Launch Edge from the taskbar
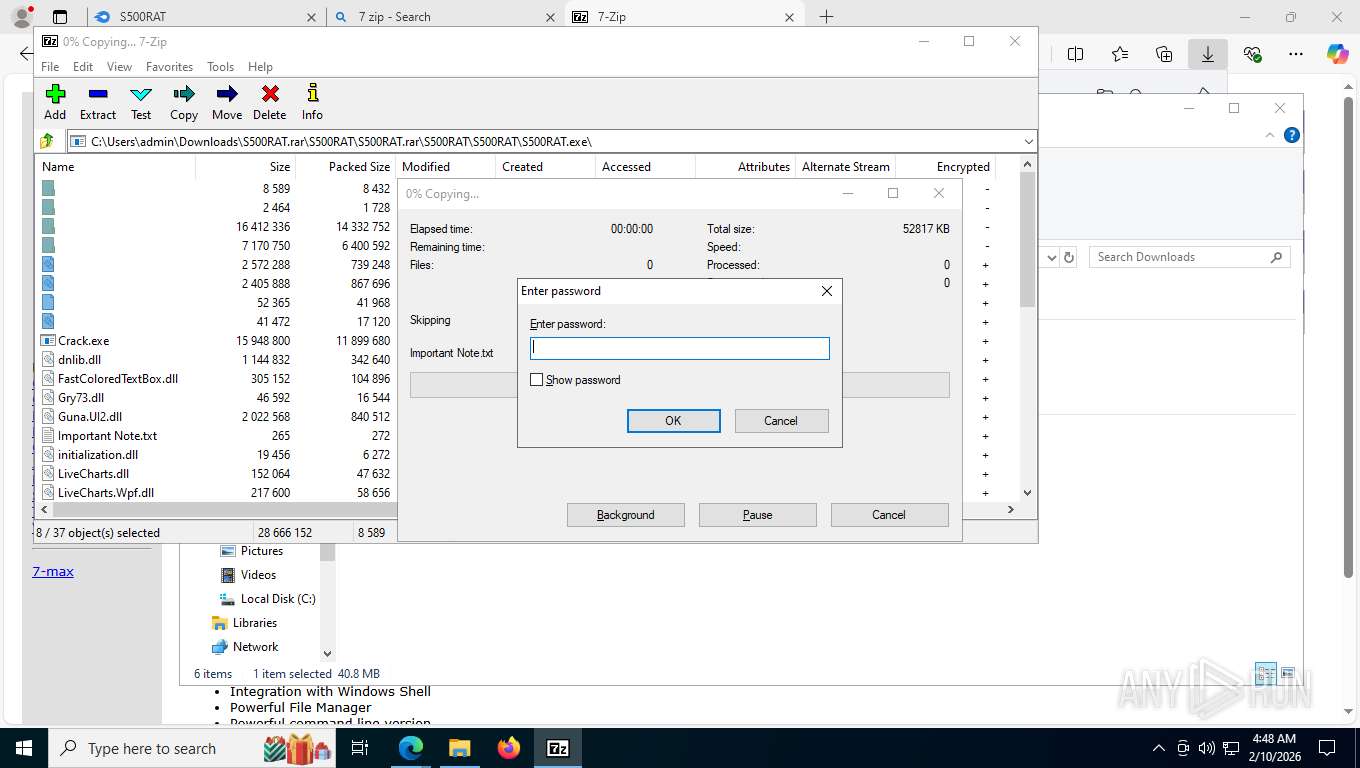Image resolution: width=1360 pixels, height=768 pixels. click(411, 748)
